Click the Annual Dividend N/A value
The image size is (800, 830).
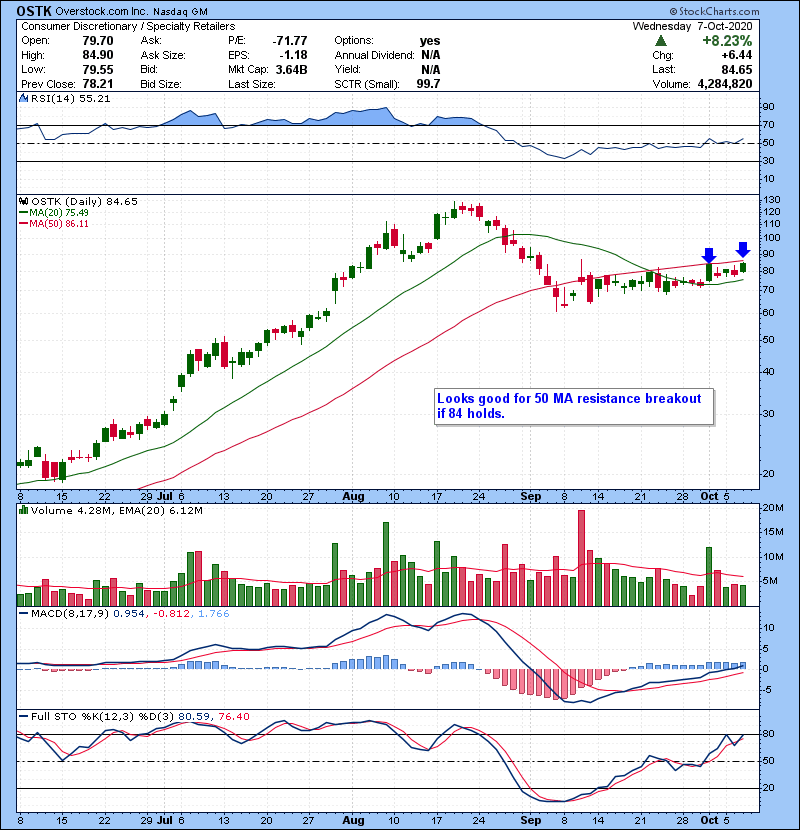431,55
